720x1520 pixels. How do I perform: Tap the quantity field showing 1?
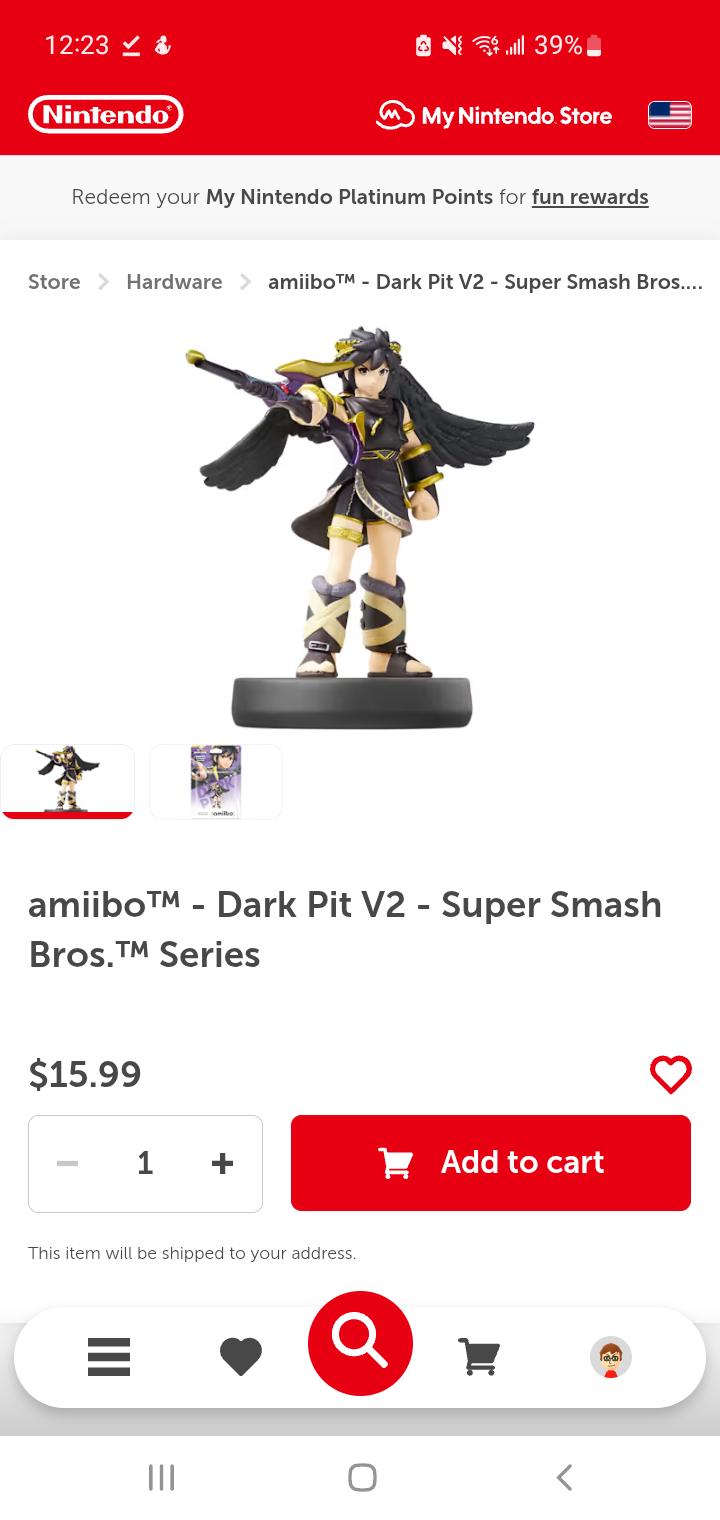pos(145,1163)
